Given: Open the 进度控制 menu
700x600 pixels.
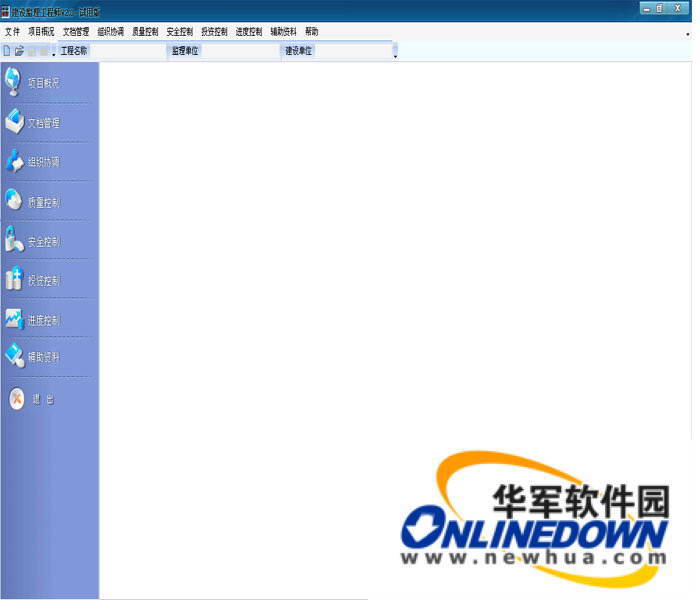Looking at the screenshot, I should [249, 32].
